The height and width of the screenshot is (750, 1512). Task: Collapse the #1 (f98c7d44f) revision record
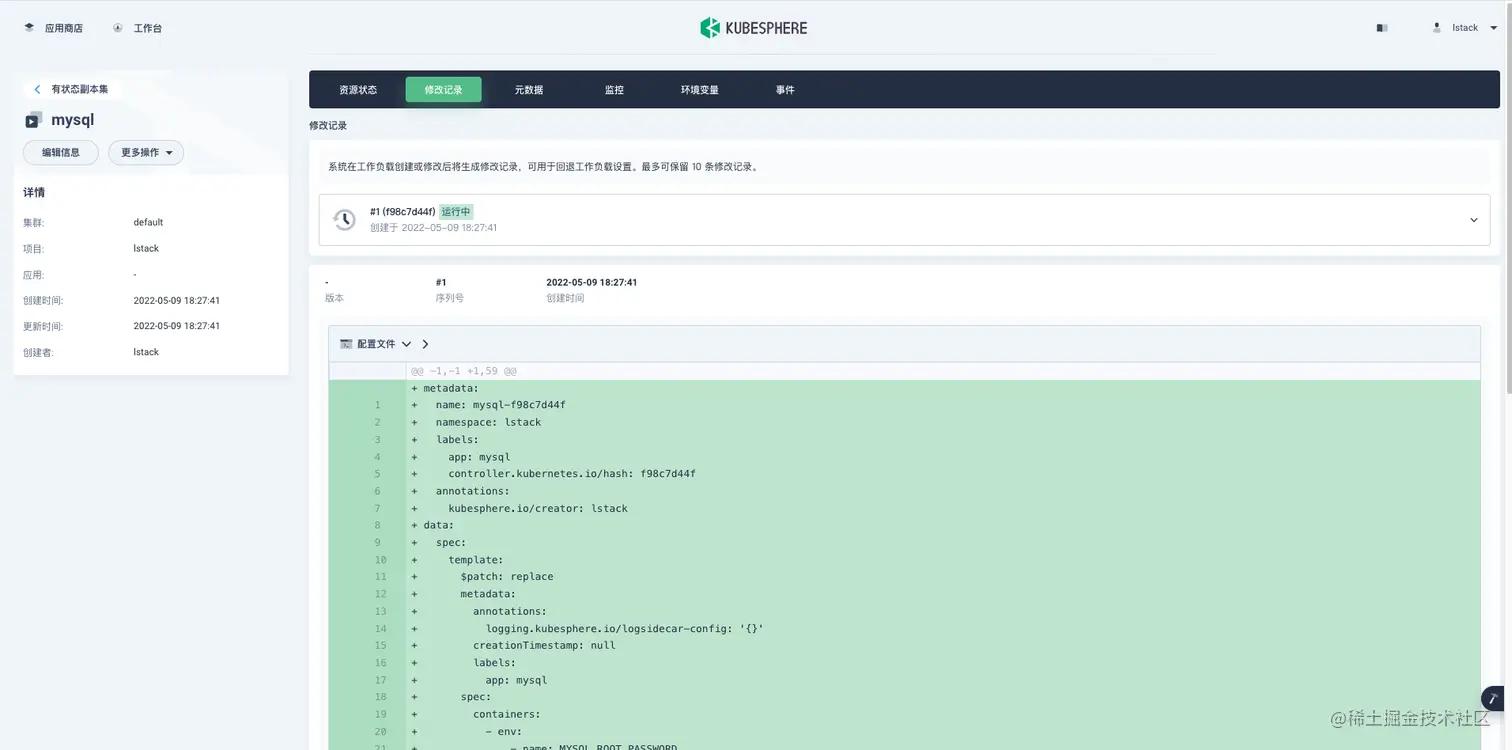point(1473,220)
